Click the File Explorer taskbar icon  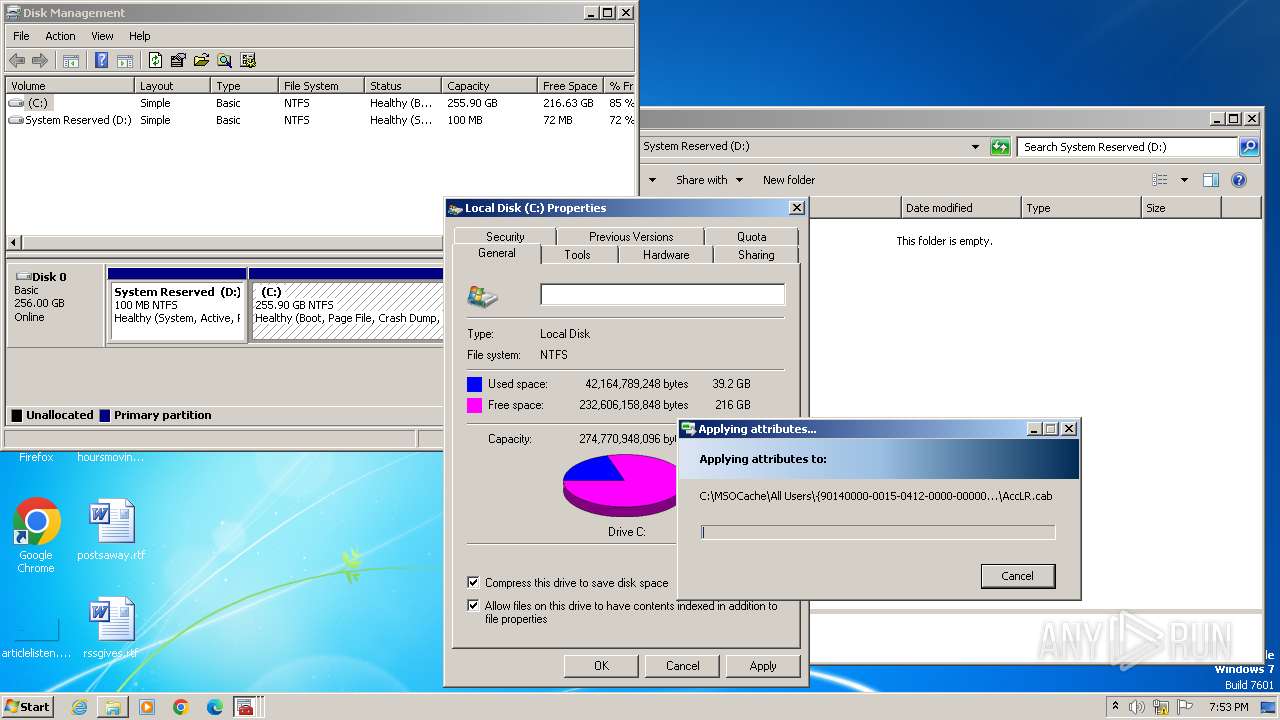[x=113, y=707]
